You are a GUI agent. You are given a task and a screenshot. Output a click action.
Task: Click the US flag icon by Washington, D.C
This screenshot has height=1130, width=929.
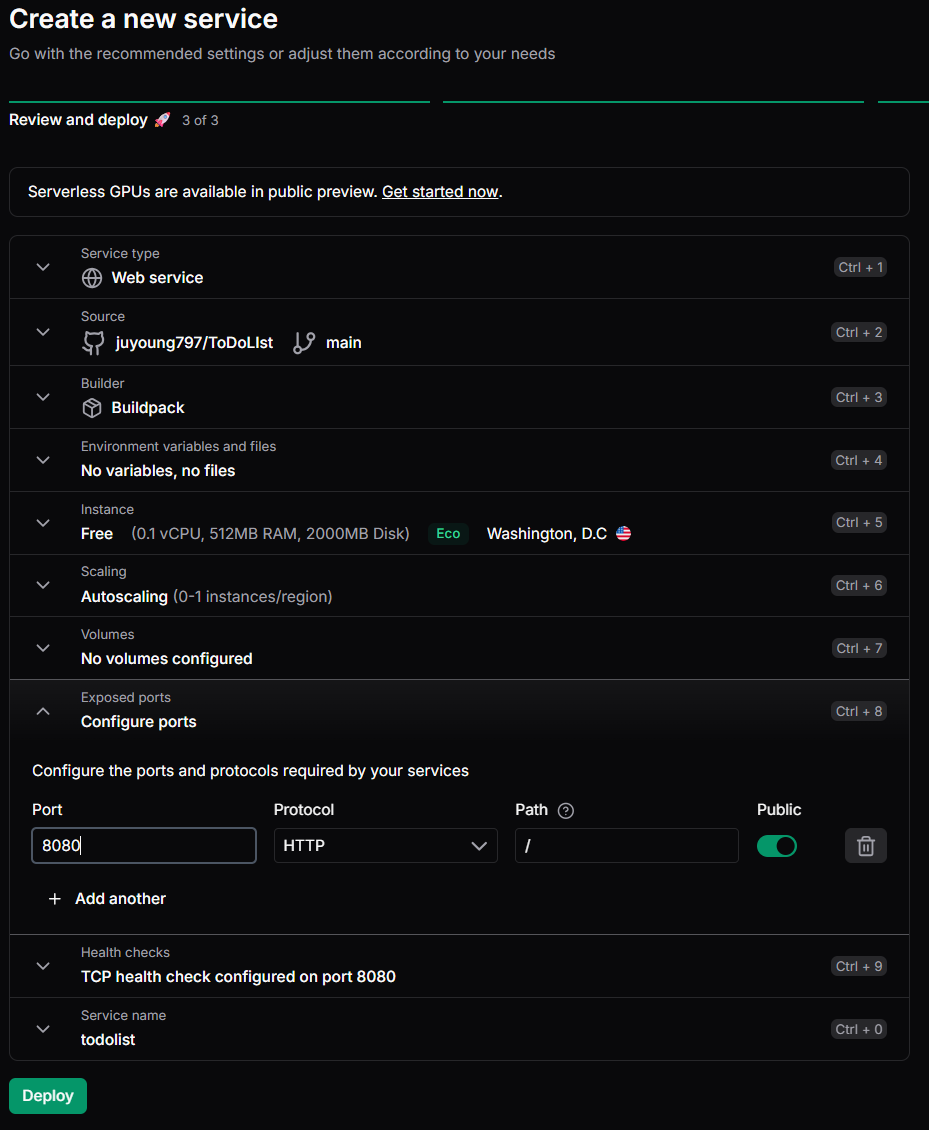point(624,534)
